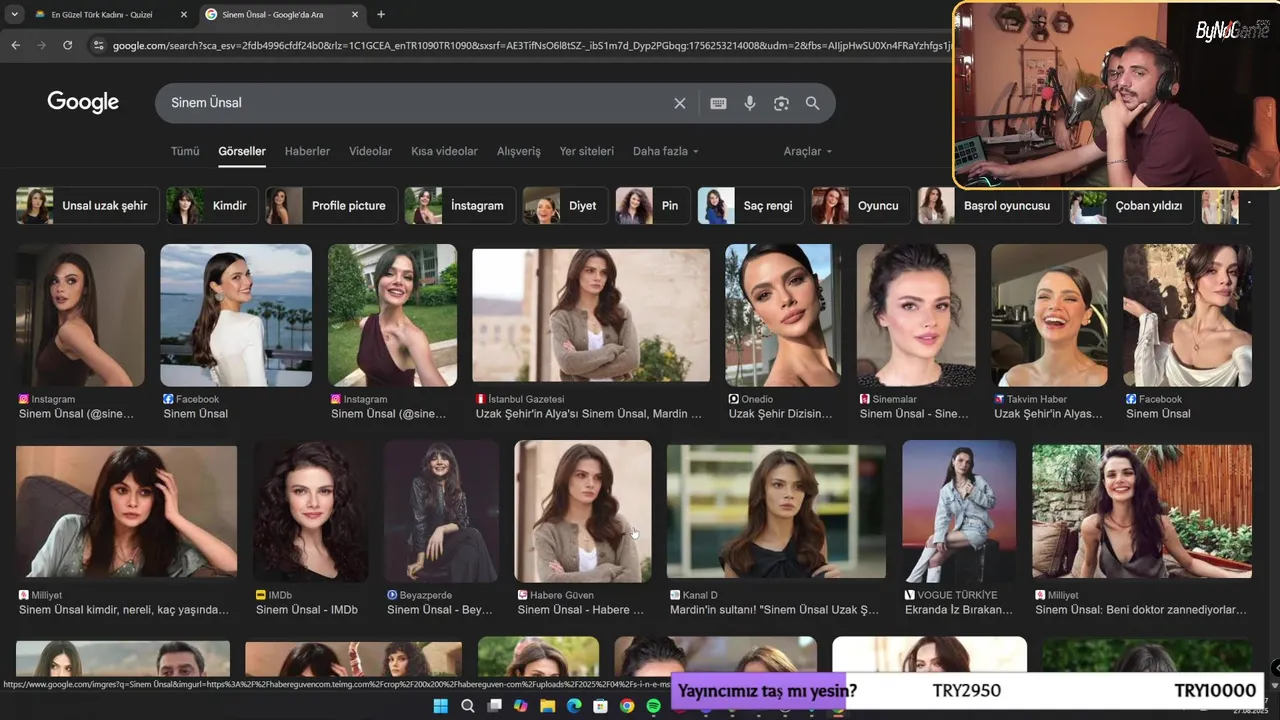Select the Kısa videolar tab
The width and height of the screenshot is (1280, 720).
(x=444, y=151)
